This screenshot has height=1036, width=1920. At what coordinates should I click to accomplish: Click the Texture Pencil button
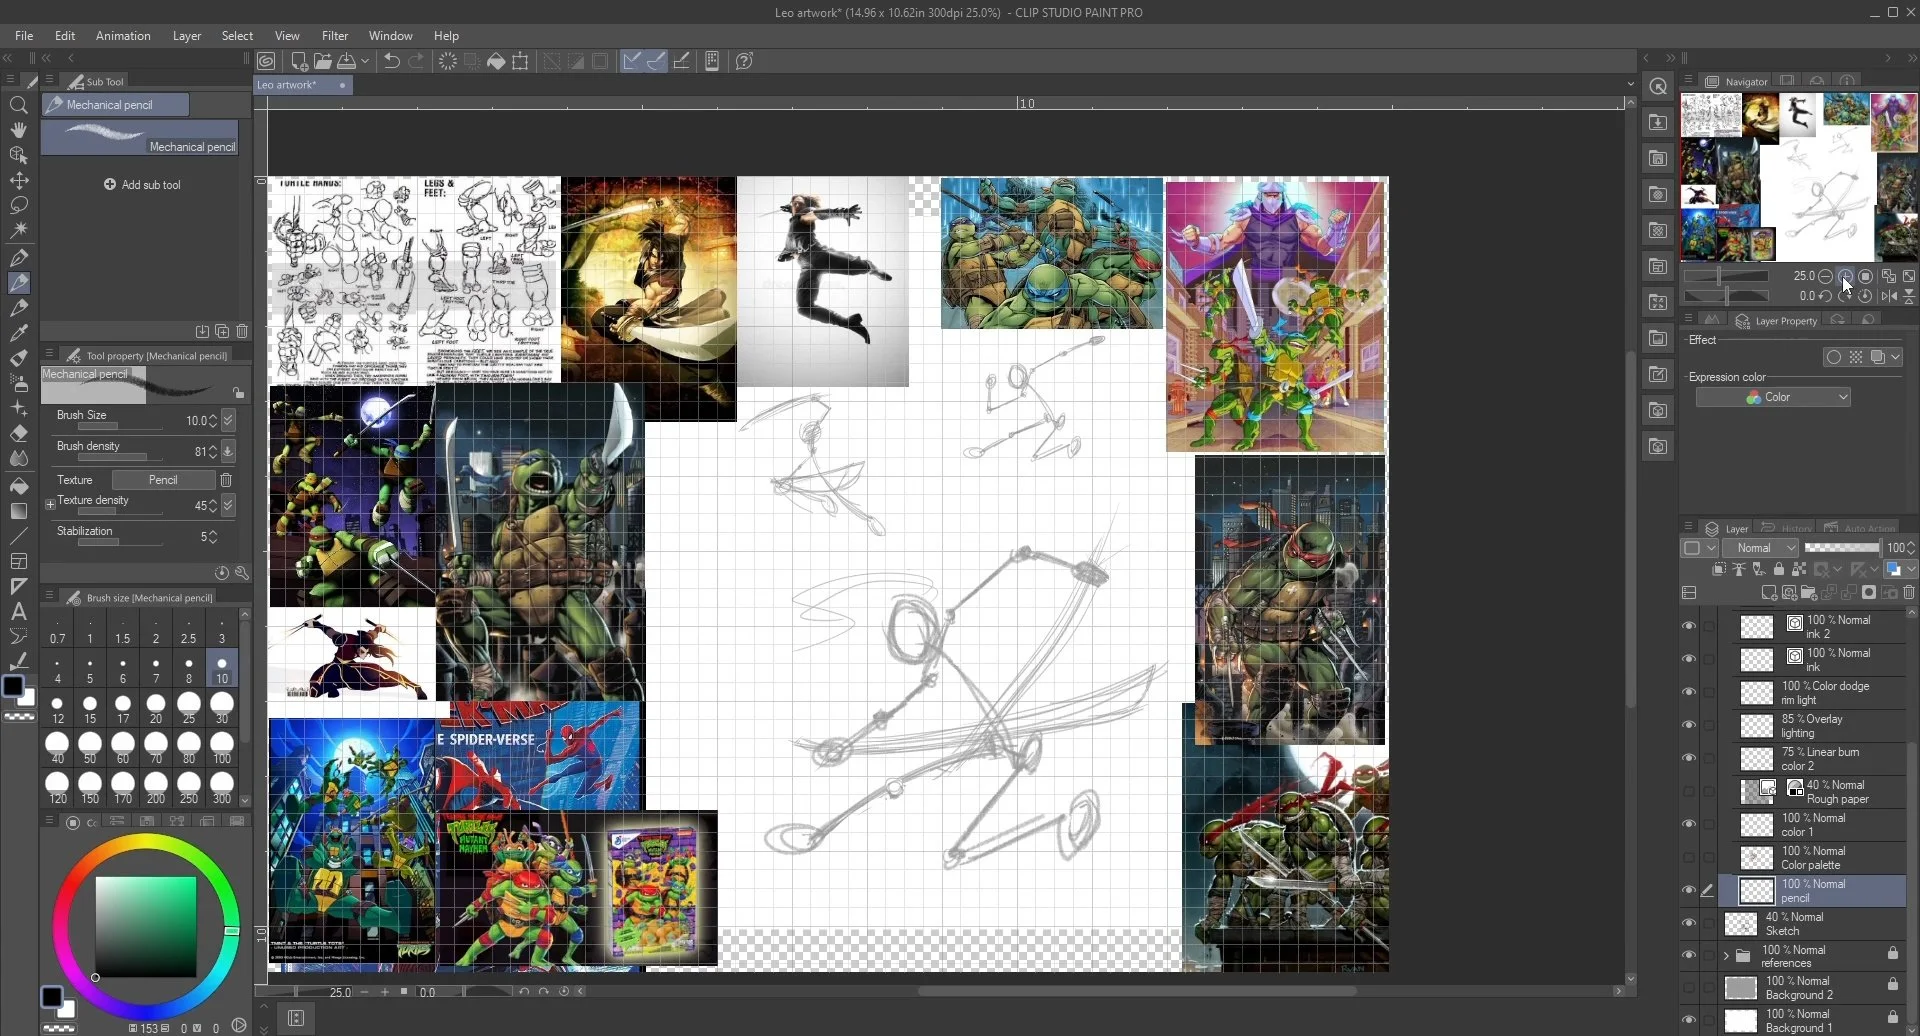click(163, 480)
